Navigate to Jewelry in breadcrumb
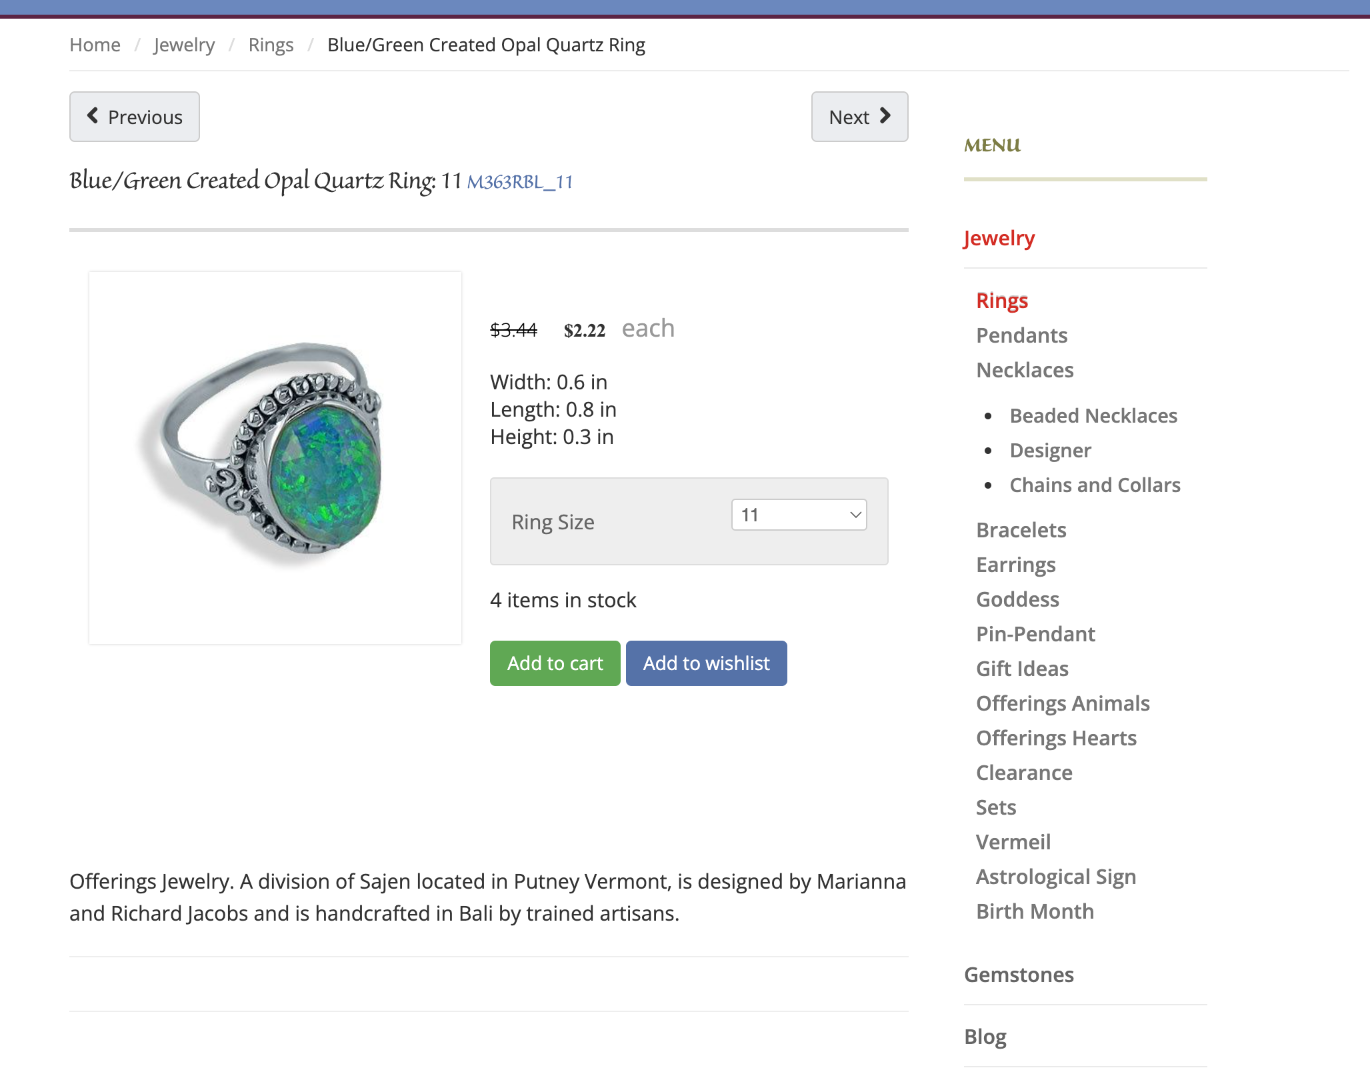This screenshot has height=1080, width=1370. 184,45
